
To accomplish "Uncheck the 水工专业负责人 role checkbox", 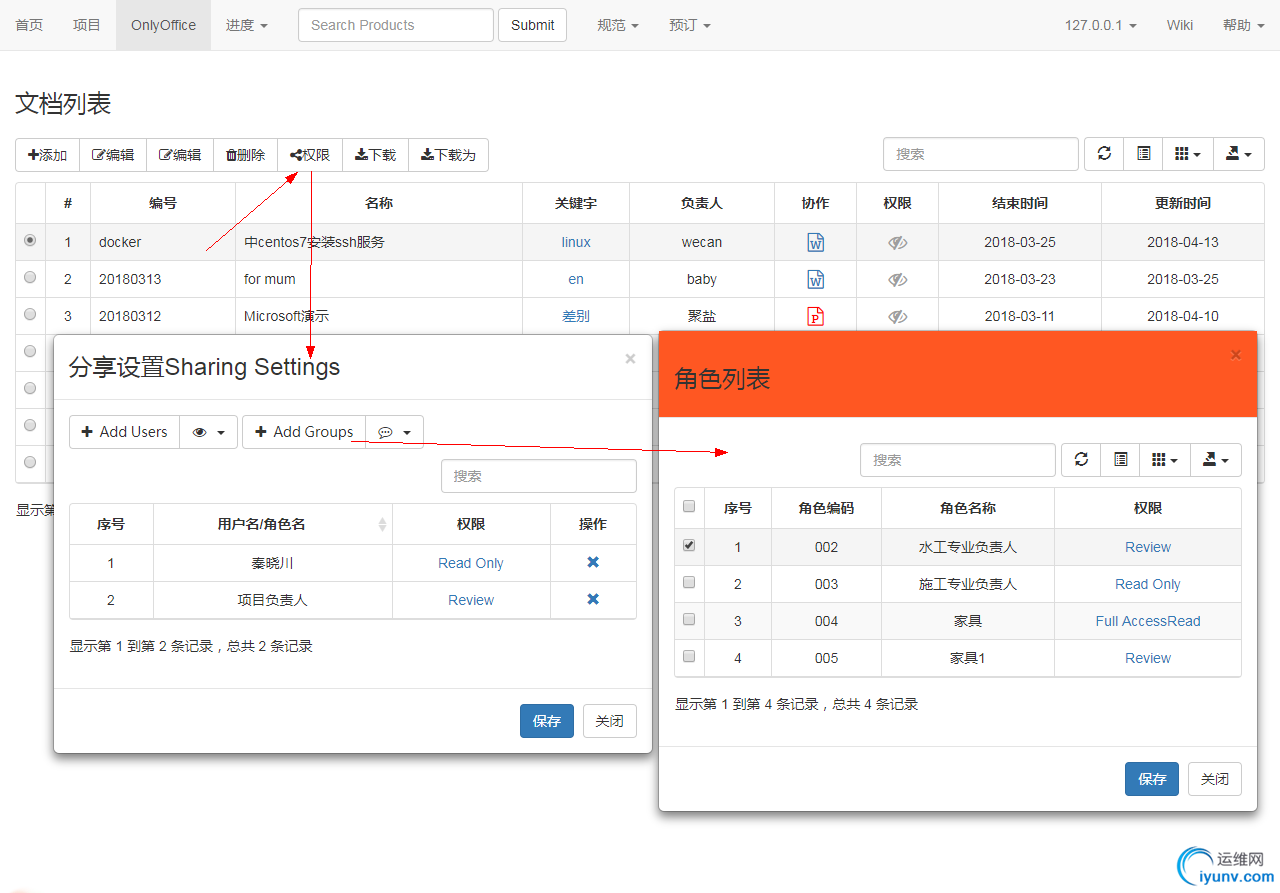I will (x=689, y=545).
